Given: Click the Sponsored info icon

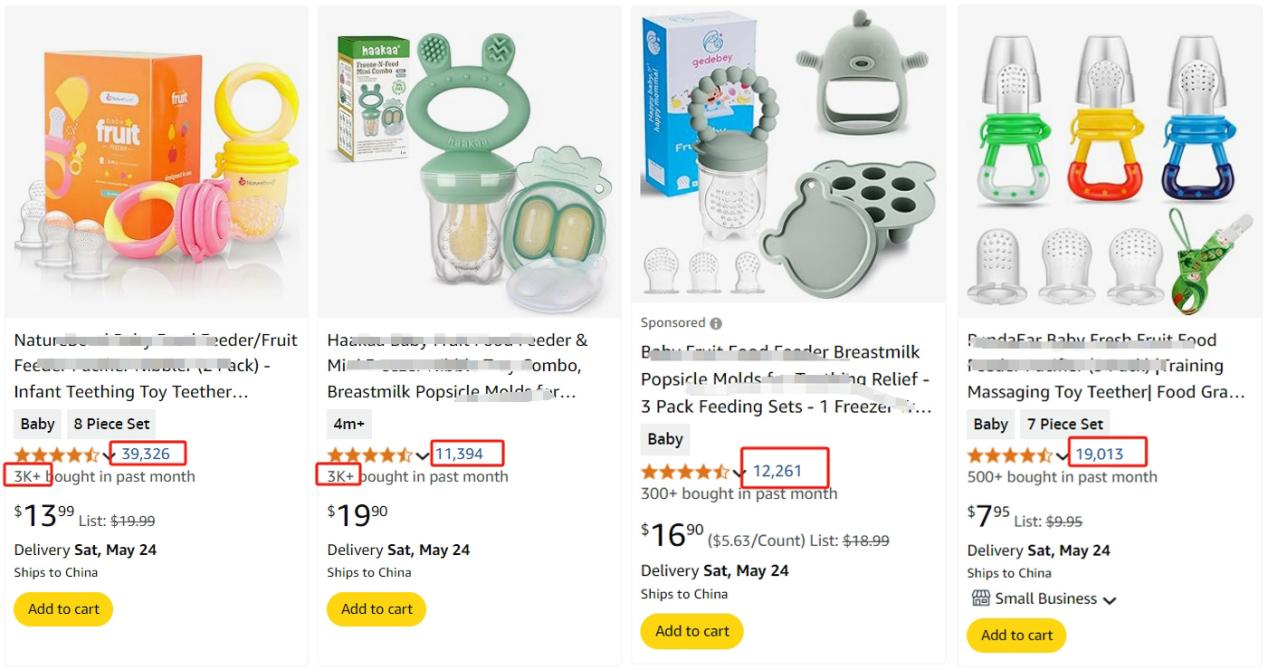Looking at the screenshot, I should [716, 323].
